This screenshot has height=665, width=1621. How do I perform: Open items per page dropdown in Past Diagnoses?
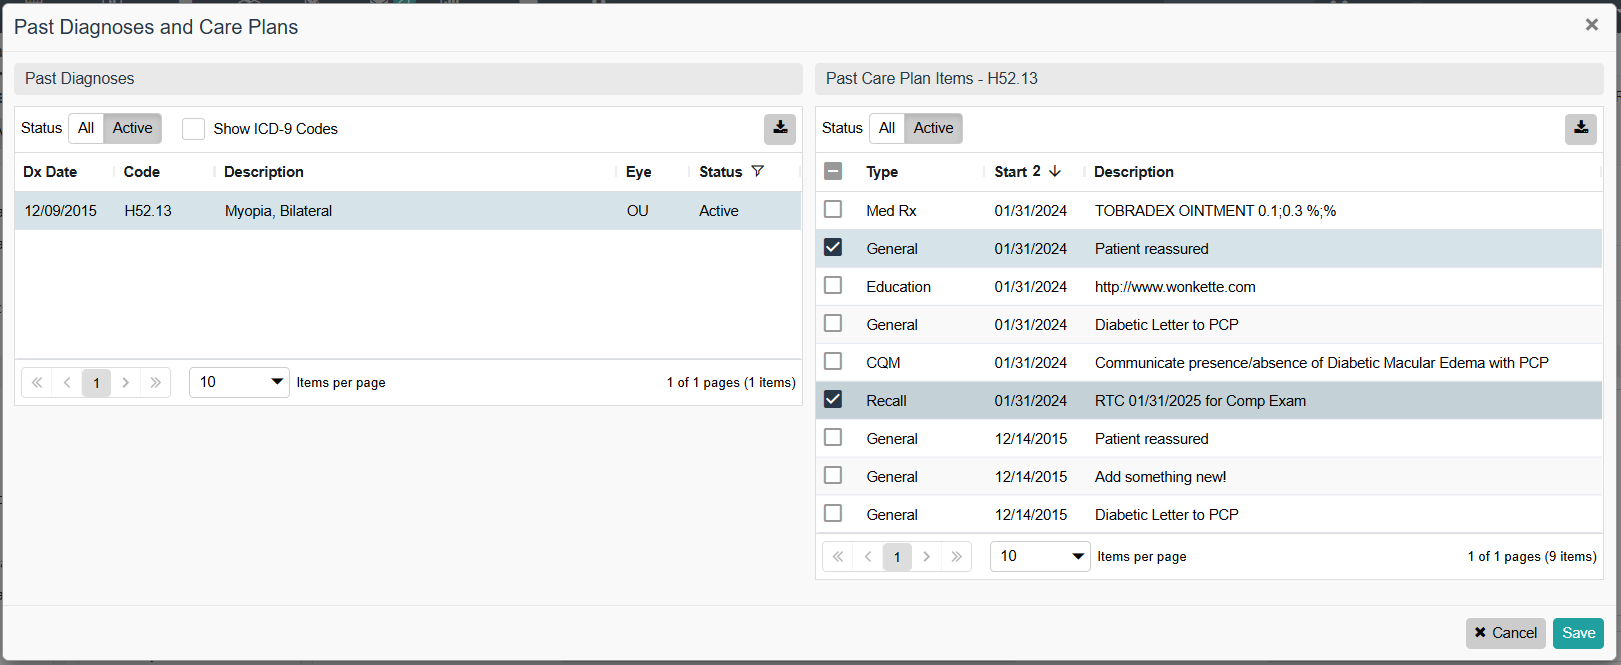pyautogui.click(x=239, y=382)
